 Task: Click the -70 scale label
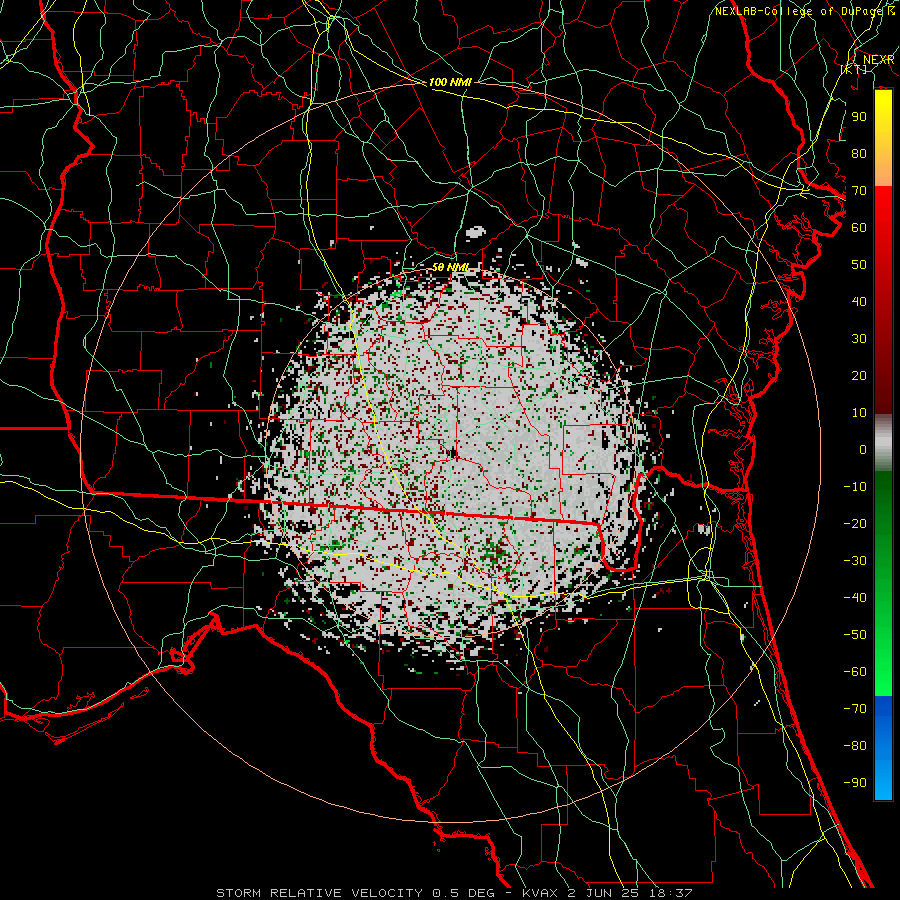point(855,709)
